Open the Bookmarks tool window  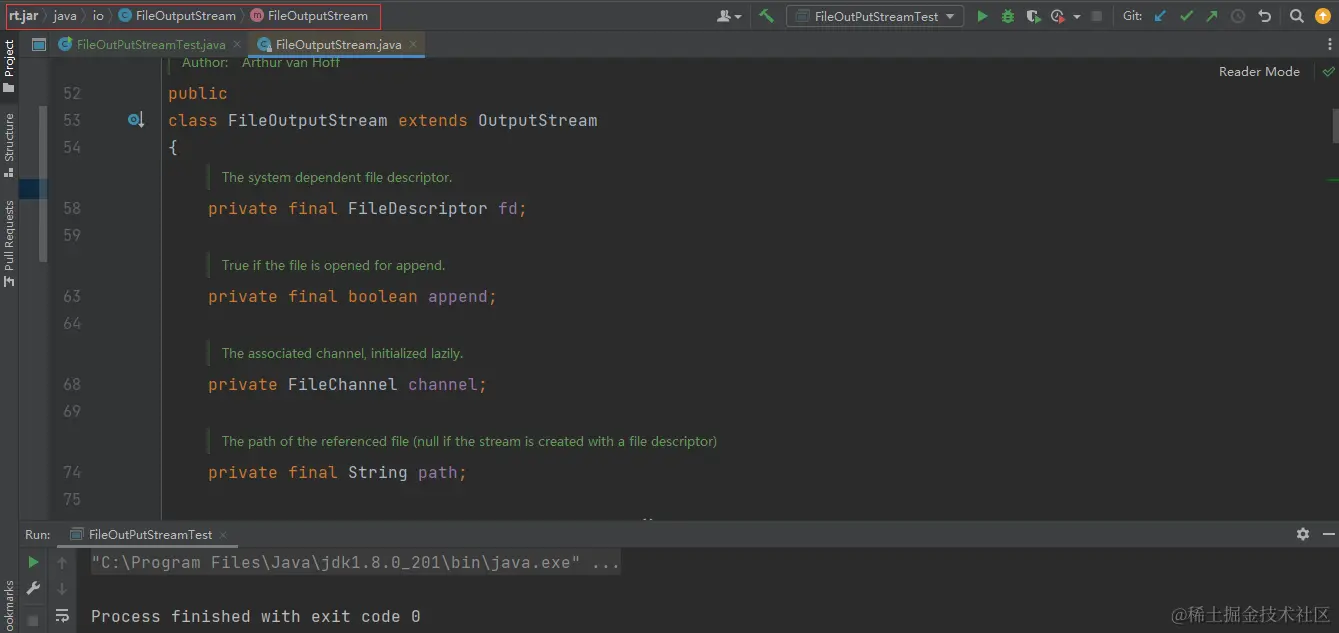[x=9, y=606]
